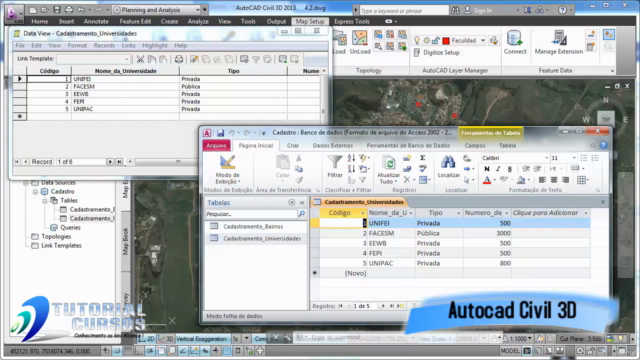Click Atualizar Tudo icon in Access

pos(388,163)
